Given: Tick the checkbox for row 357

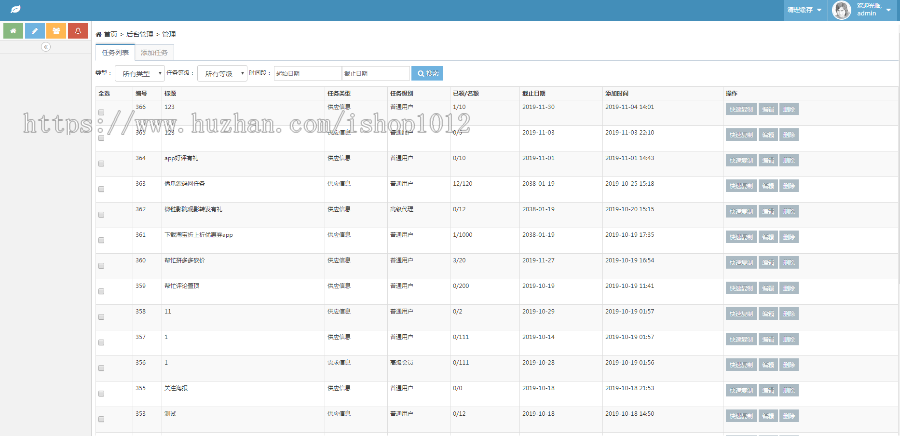Looking at the screenshot, I should 101,342.
